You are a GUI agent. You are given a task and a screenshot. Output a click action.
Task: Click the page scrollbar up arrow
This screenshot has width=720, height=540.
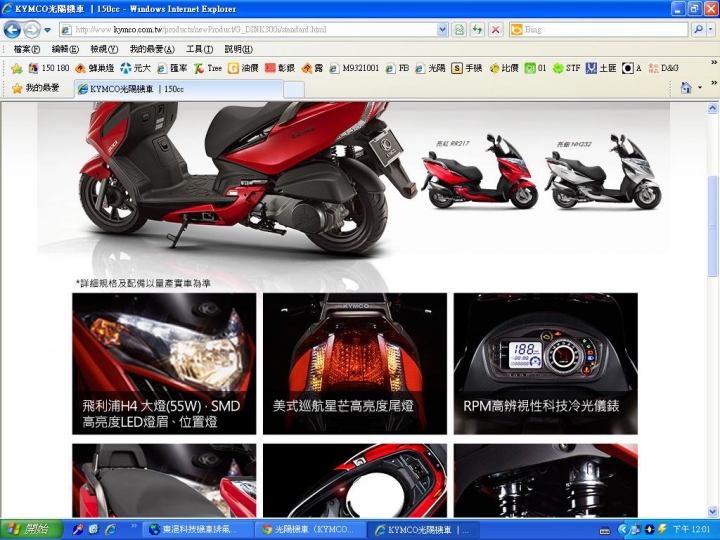click(713, 108)
